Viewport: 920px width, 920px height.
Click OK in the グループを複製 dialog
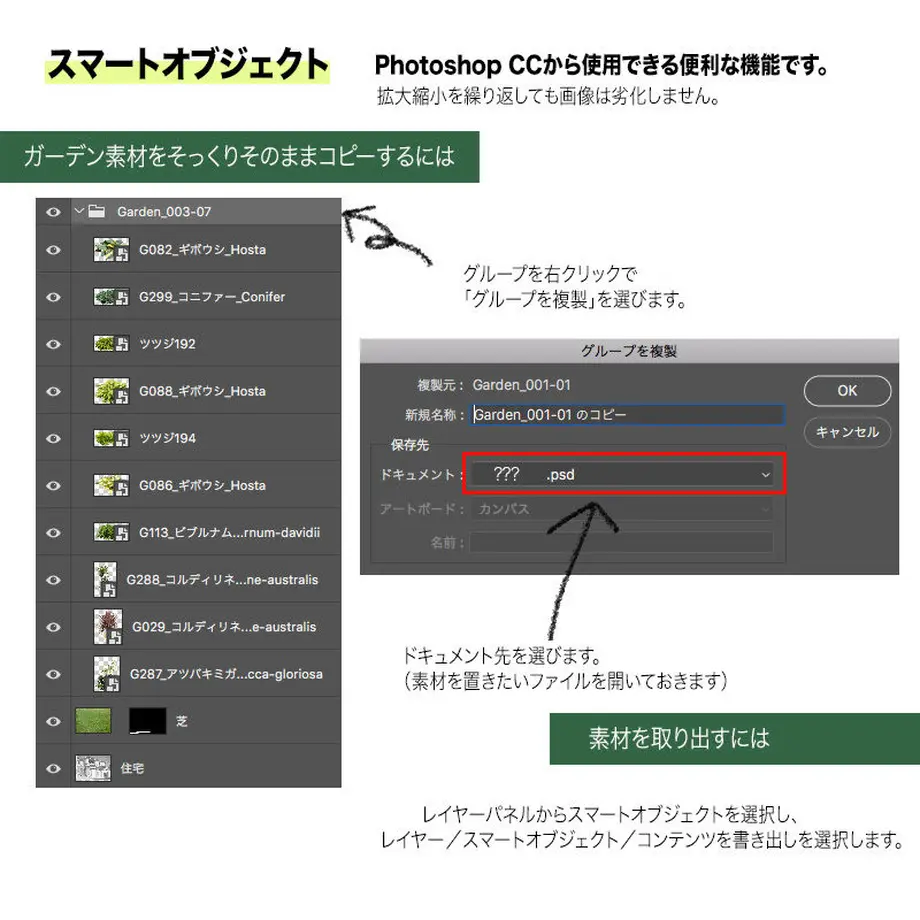847,391
